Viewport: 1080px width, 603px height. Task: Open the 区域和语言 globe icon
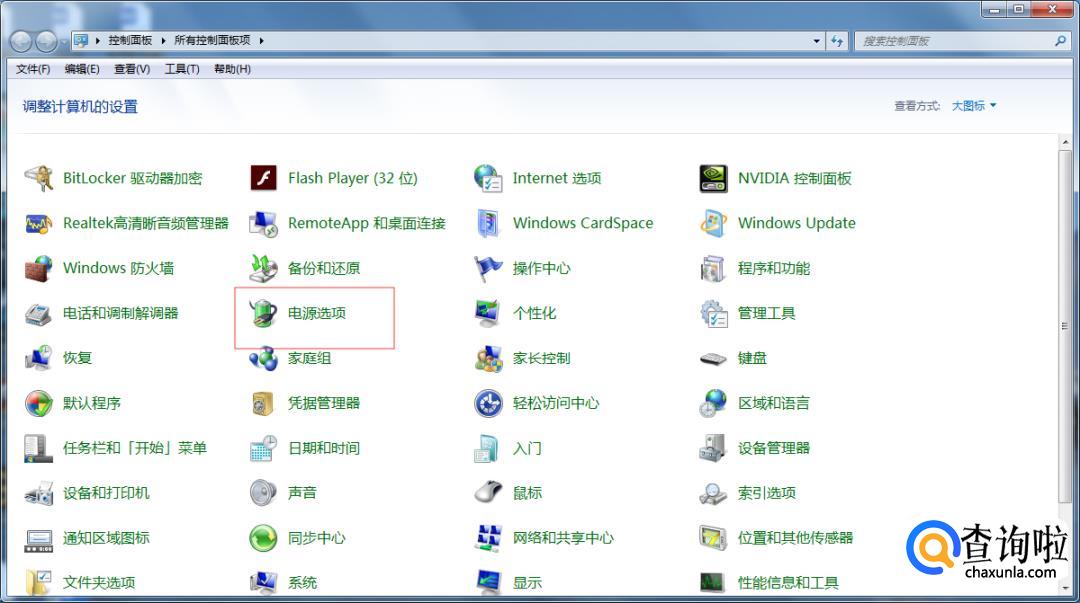[713, 403]
